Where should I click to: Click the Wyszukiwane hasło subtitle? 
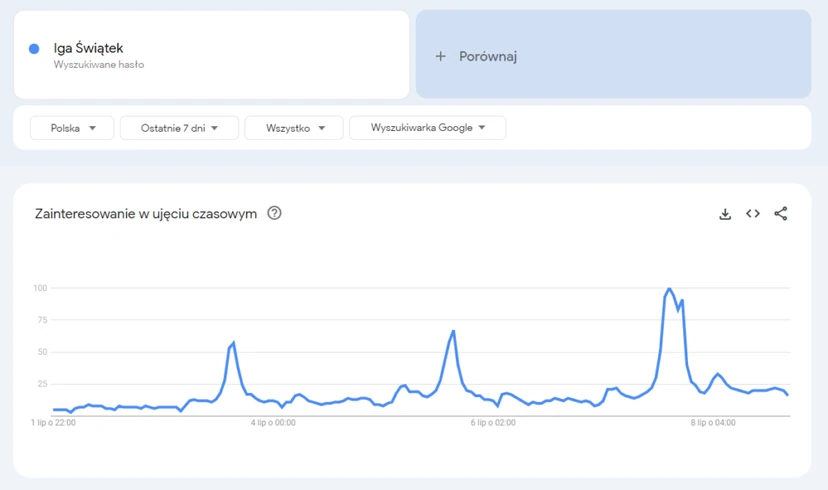(99, 64)
